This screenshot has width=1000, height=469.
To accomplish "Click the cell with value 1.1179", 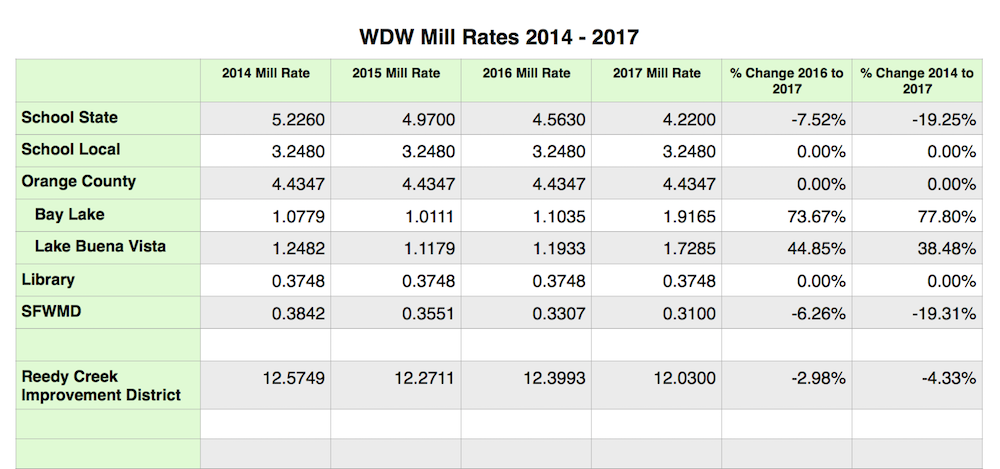I will point(396,248).
